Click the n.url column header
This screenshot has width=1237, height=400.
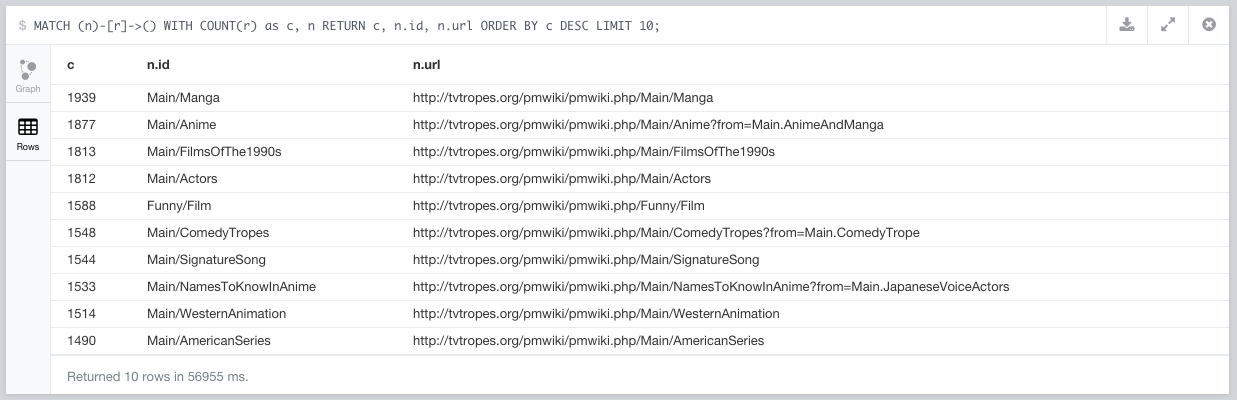click(x=427, y=65)
